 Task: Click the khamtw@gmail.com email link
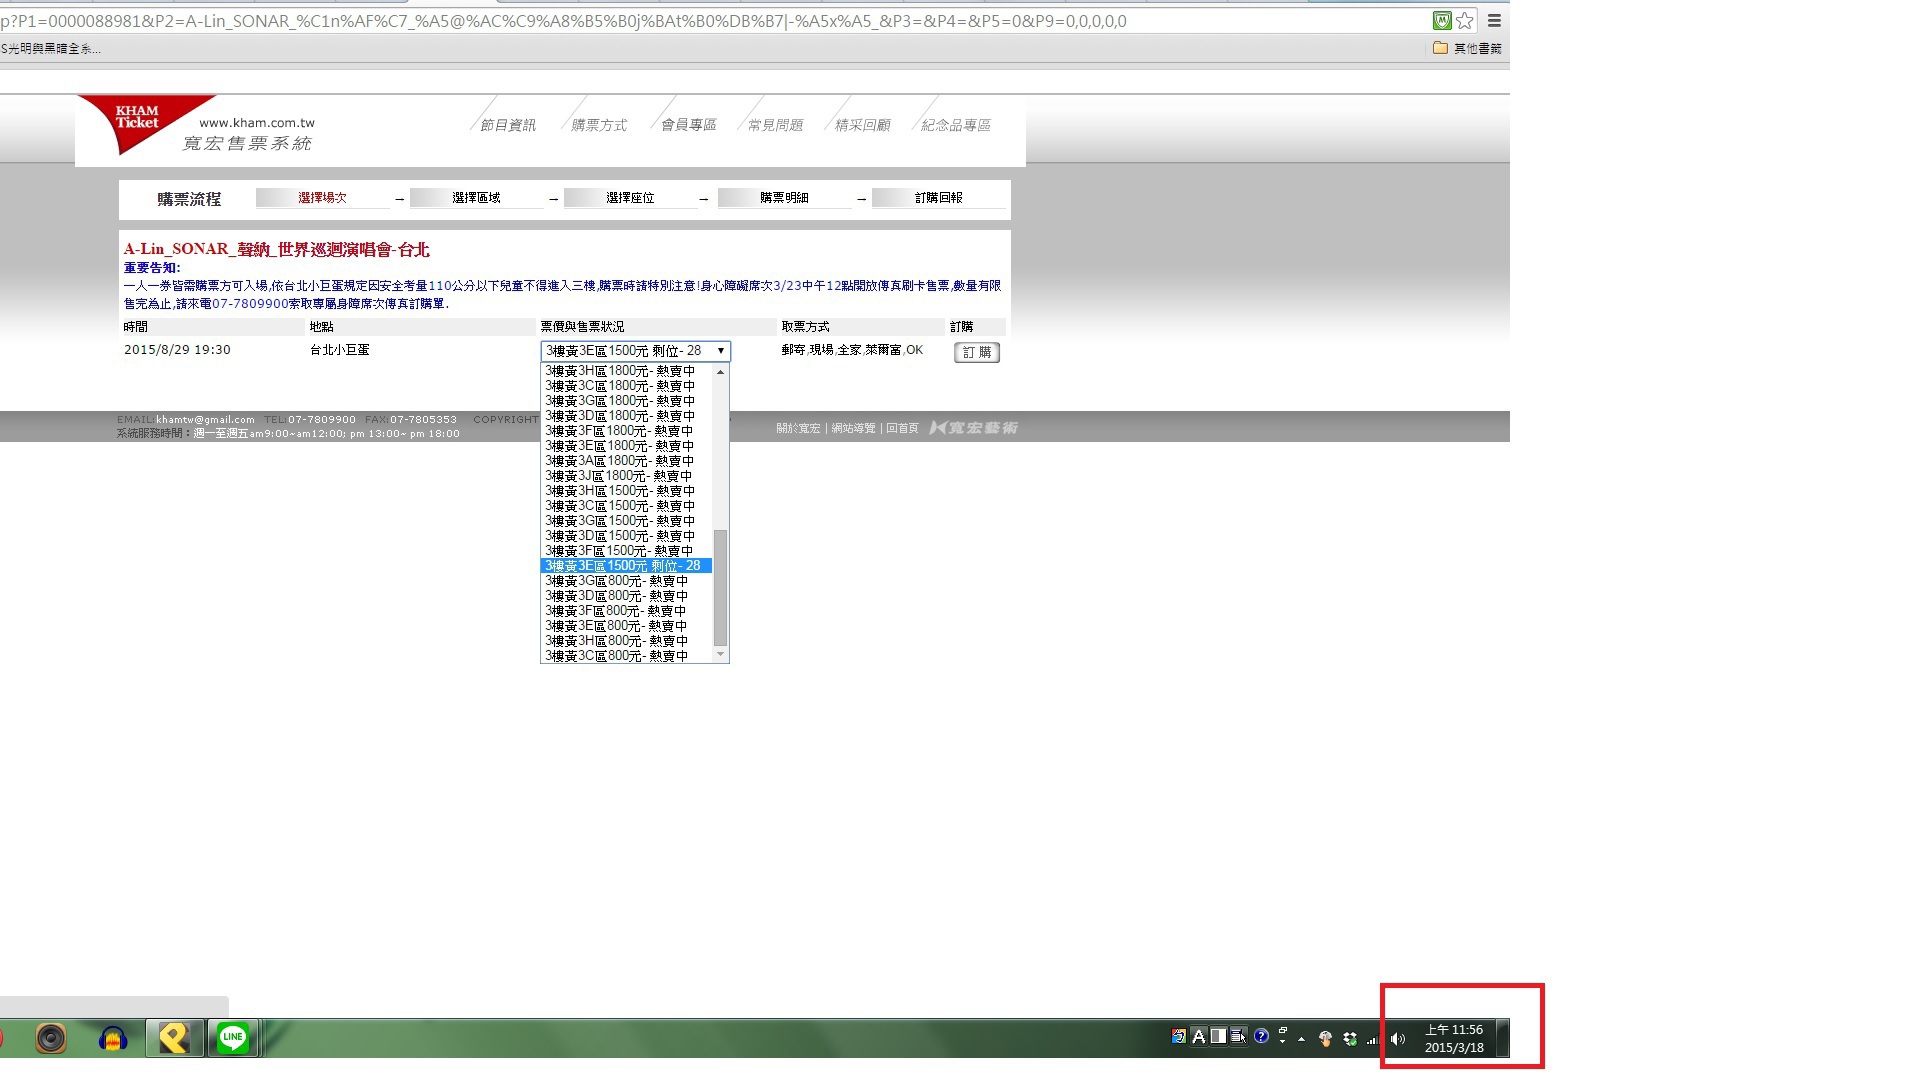[x=205, y=420]
